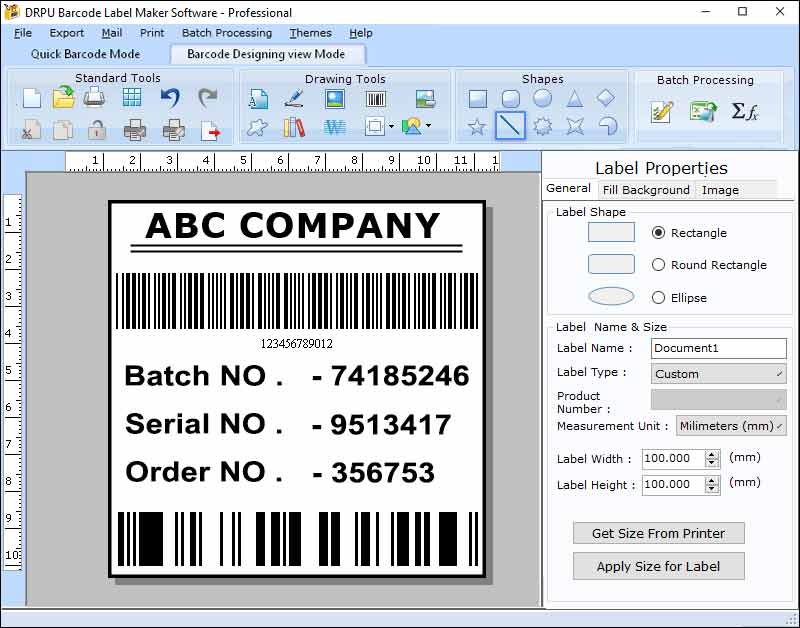Draw a rectangle from Shapes
The image size is (800, 628).
pos(478,98)
